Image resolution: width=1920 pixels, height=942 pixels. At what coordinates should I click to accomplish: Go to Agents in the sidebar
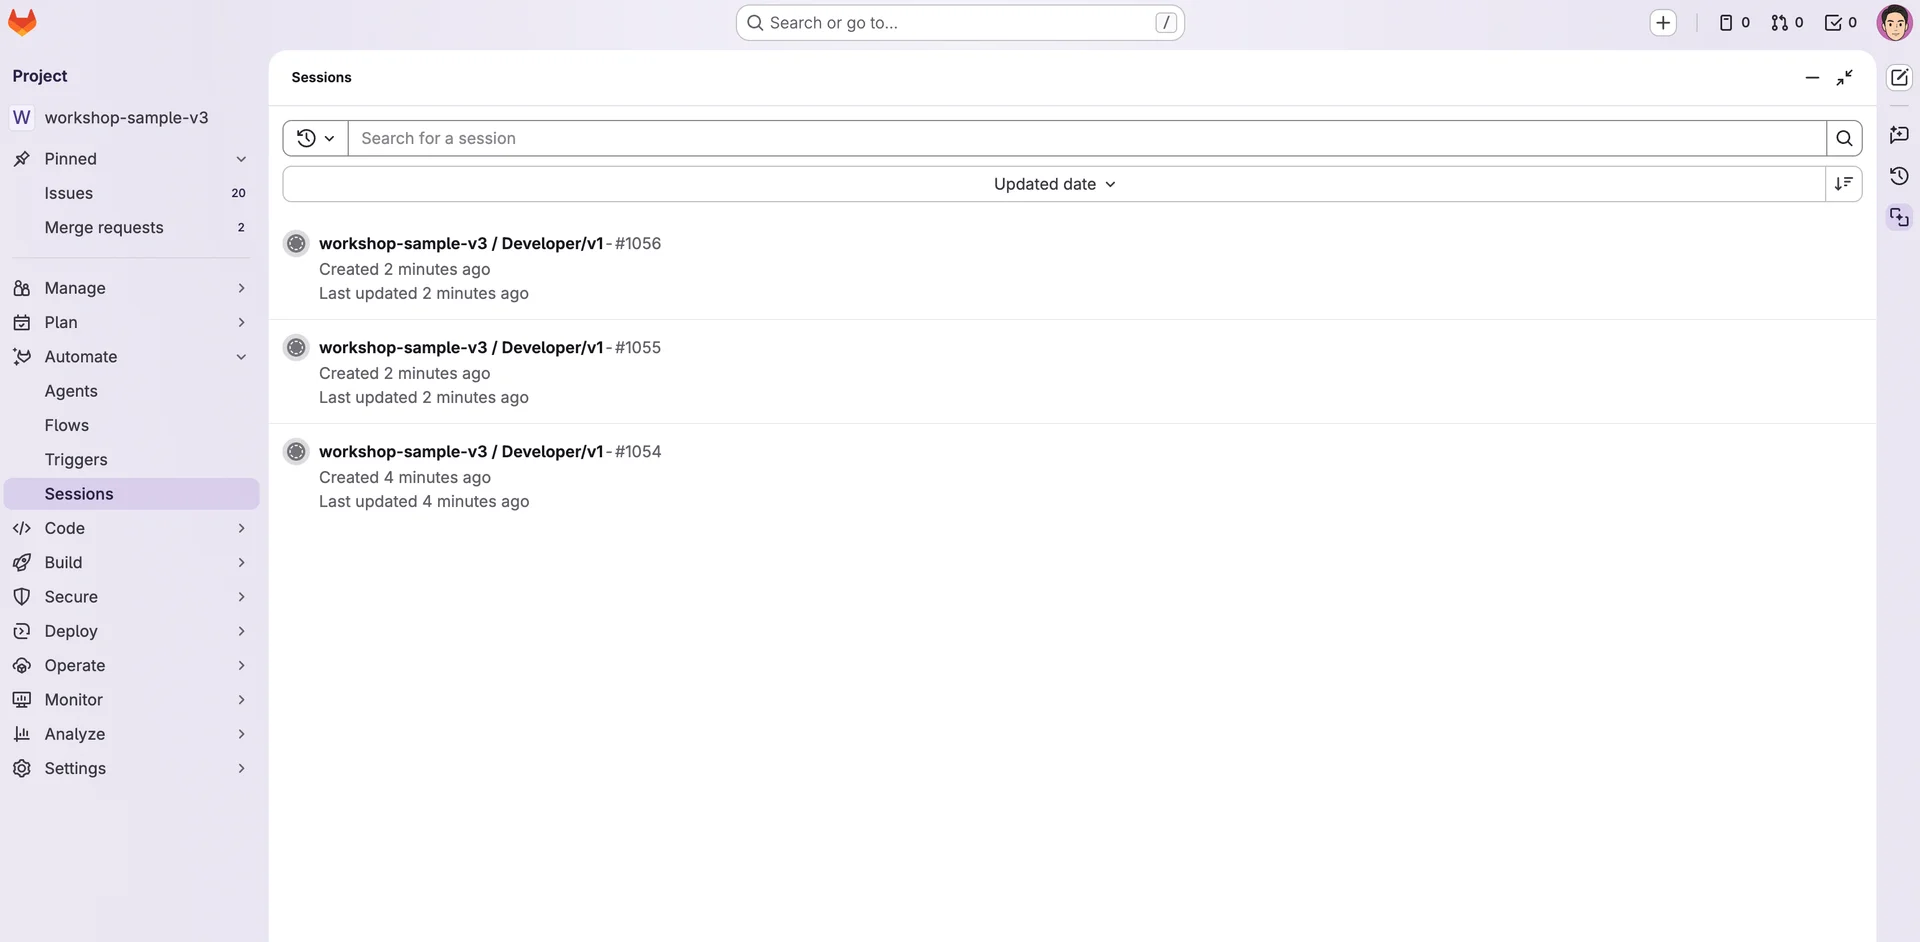point(71,391)
